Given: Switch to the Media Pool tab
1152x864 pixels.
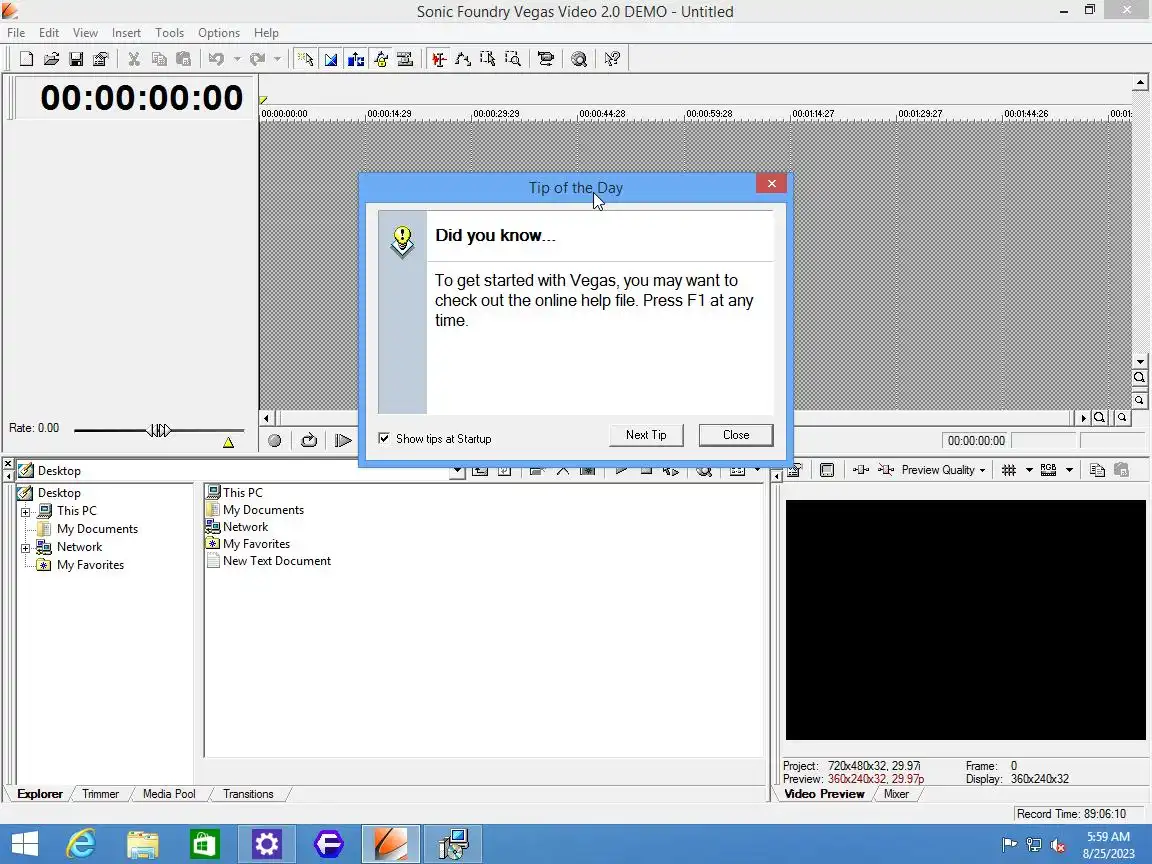Looking at the screenshot, I should 169,794.
